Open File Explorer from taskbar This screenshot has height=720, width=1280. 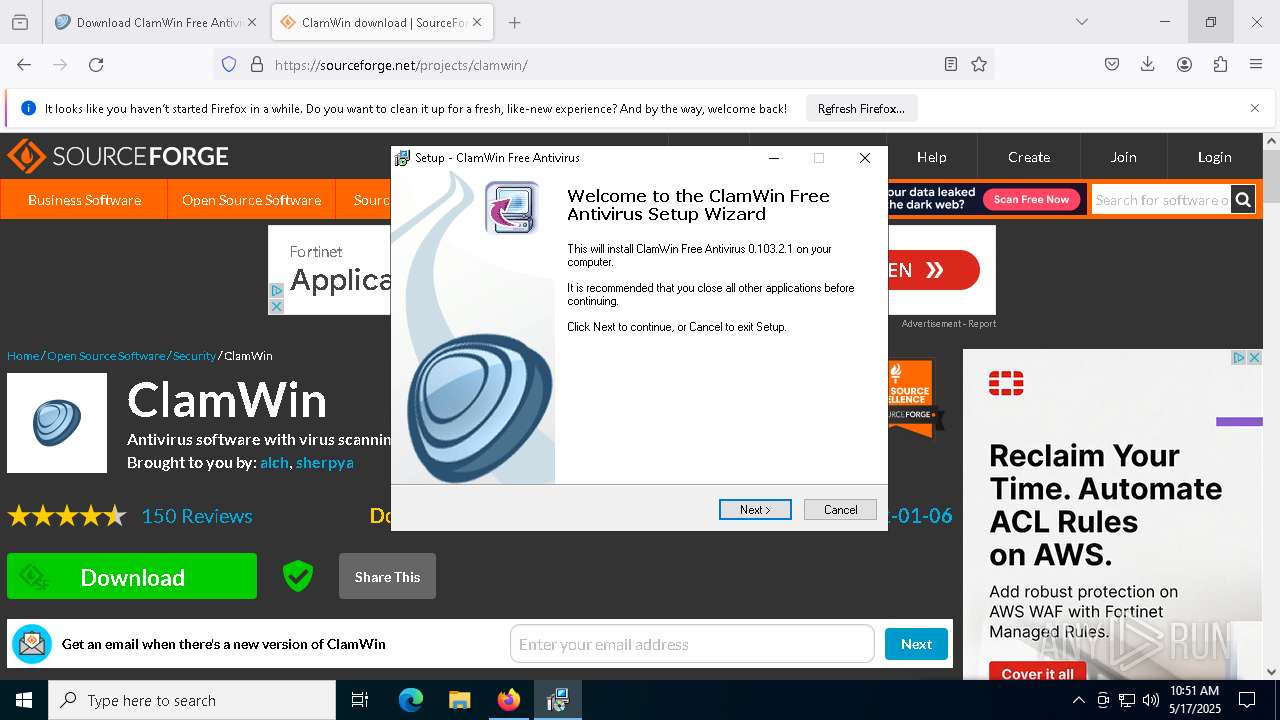(459, 700)
